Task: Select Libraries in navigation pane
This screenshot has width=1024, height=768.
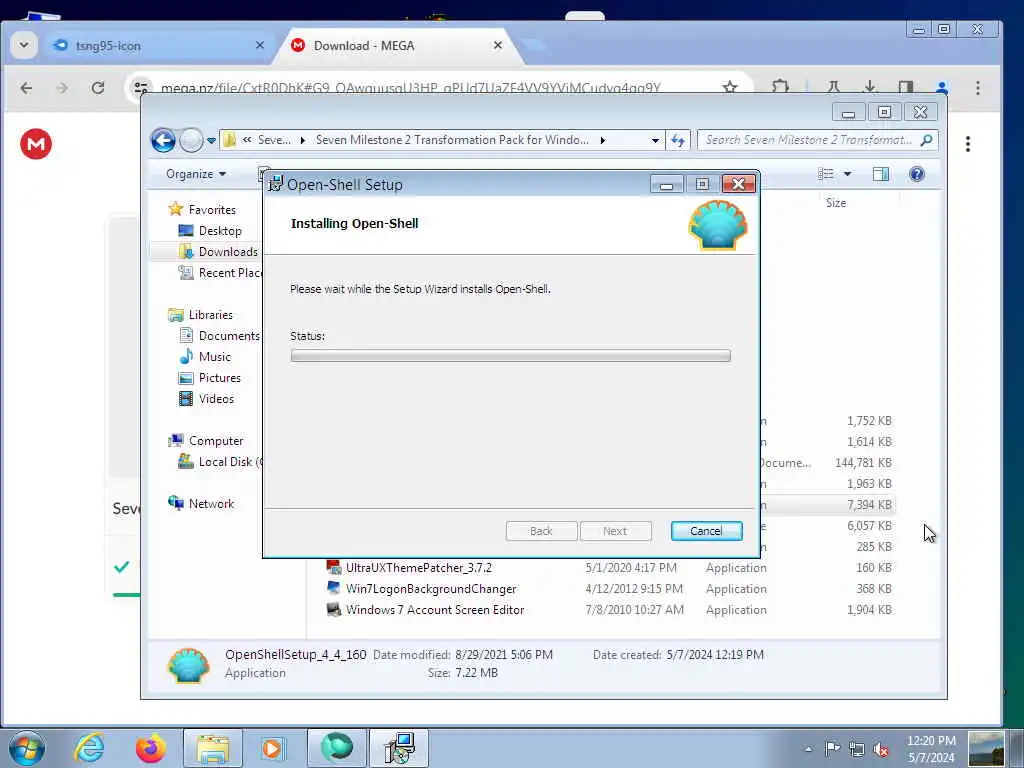Action: [x=200, y=315]
